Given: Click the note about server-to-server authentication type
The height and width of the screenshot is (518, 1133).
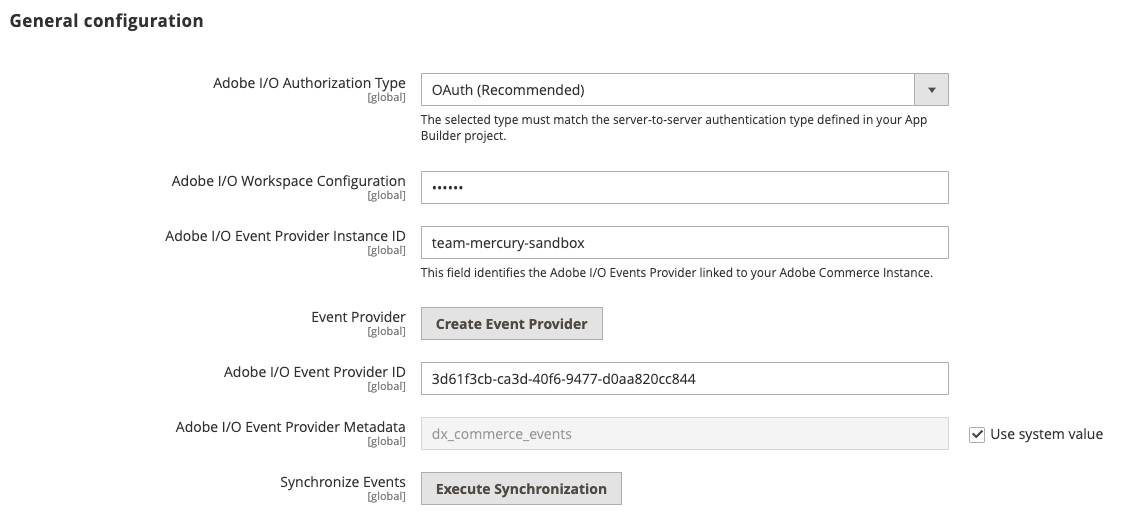Looking at the screenshot, I should point(674,127).
